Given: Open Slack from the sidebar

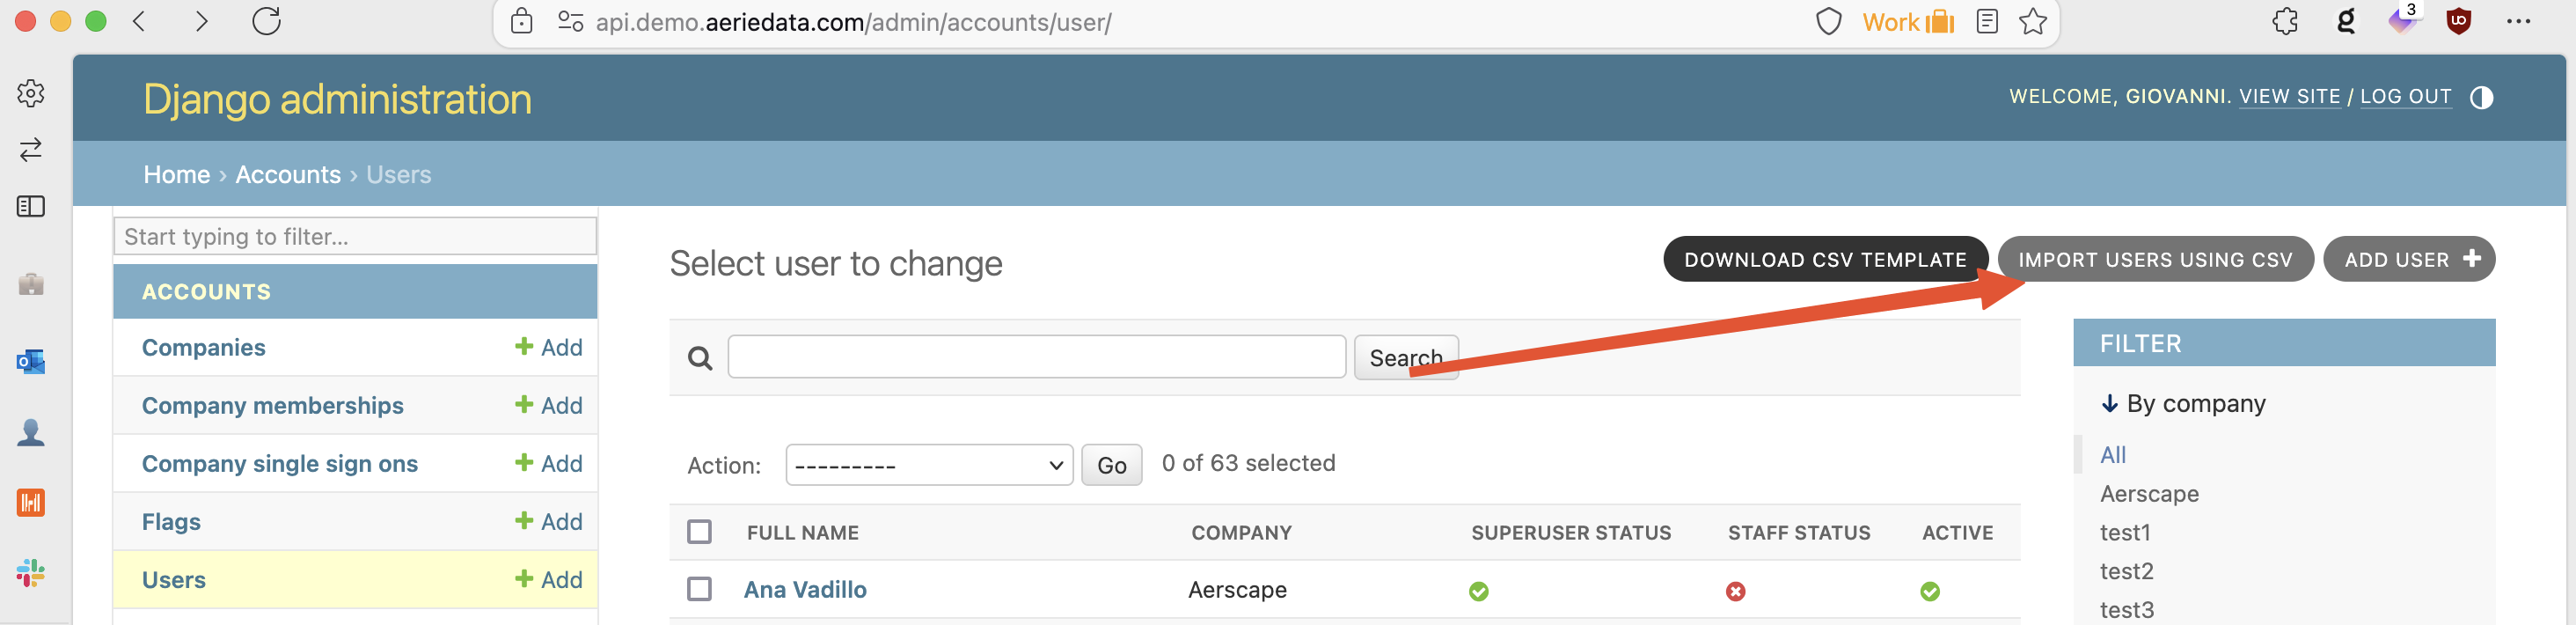Looking at the screenshot, I should [x=31, y=573].
